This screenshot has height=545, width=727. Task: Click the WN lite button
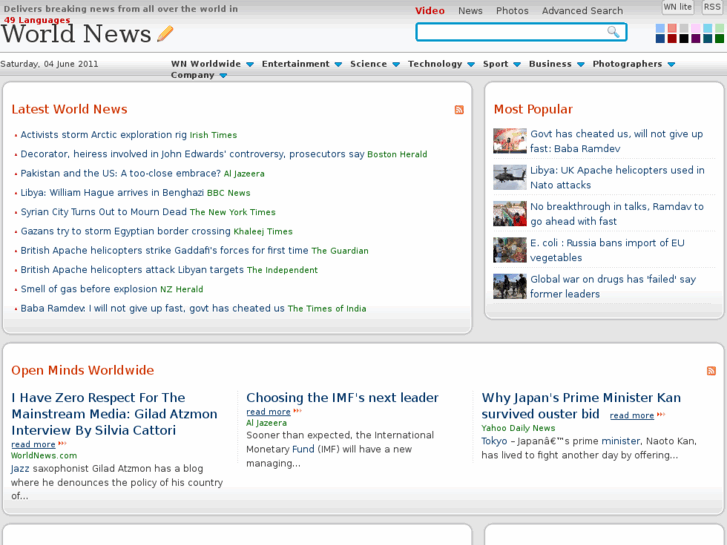tap(677, 7)
